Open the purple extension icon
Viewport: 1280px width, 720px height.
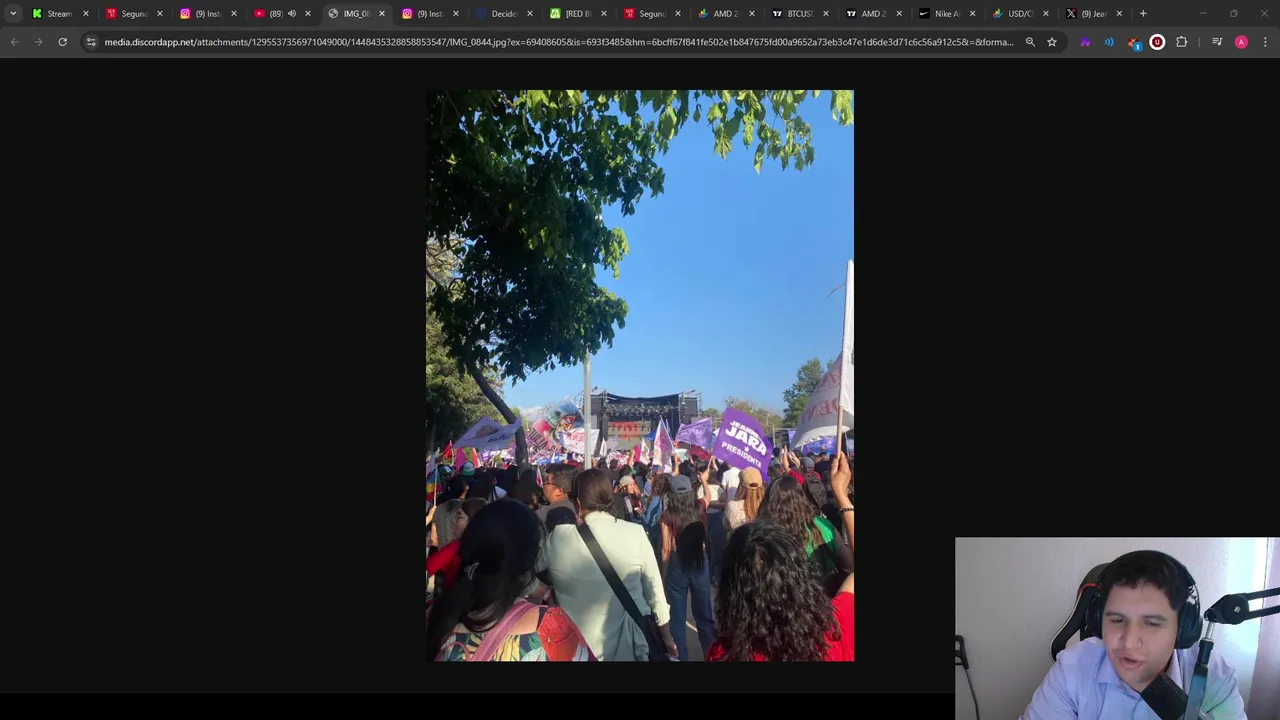click(1085, 42)
